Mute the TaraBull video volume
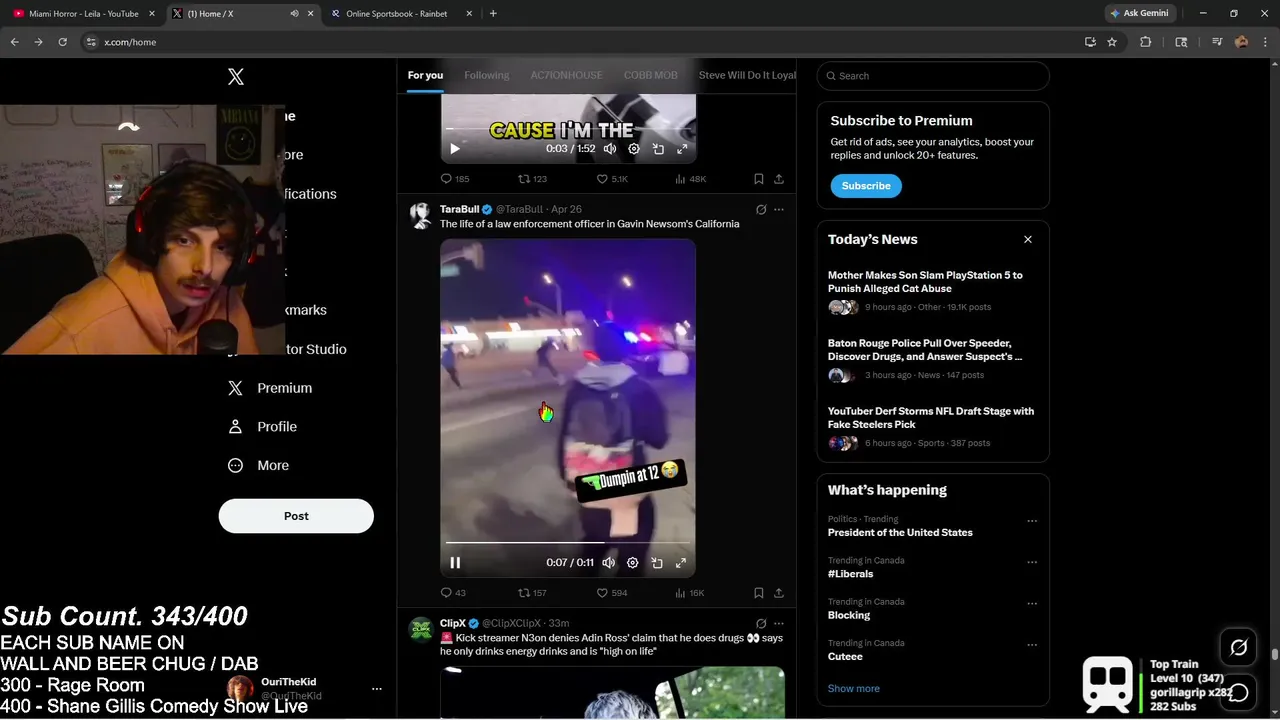 pos(608,563)
